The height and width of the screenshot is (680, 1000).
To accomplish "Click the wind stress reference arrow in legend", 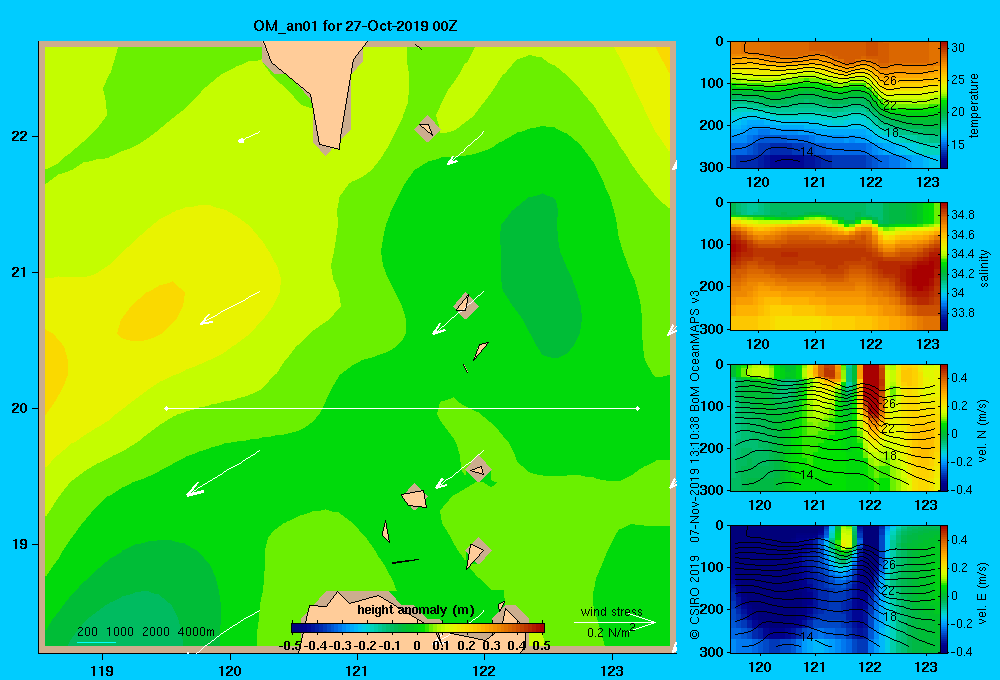I will click(x=614, y=622).
